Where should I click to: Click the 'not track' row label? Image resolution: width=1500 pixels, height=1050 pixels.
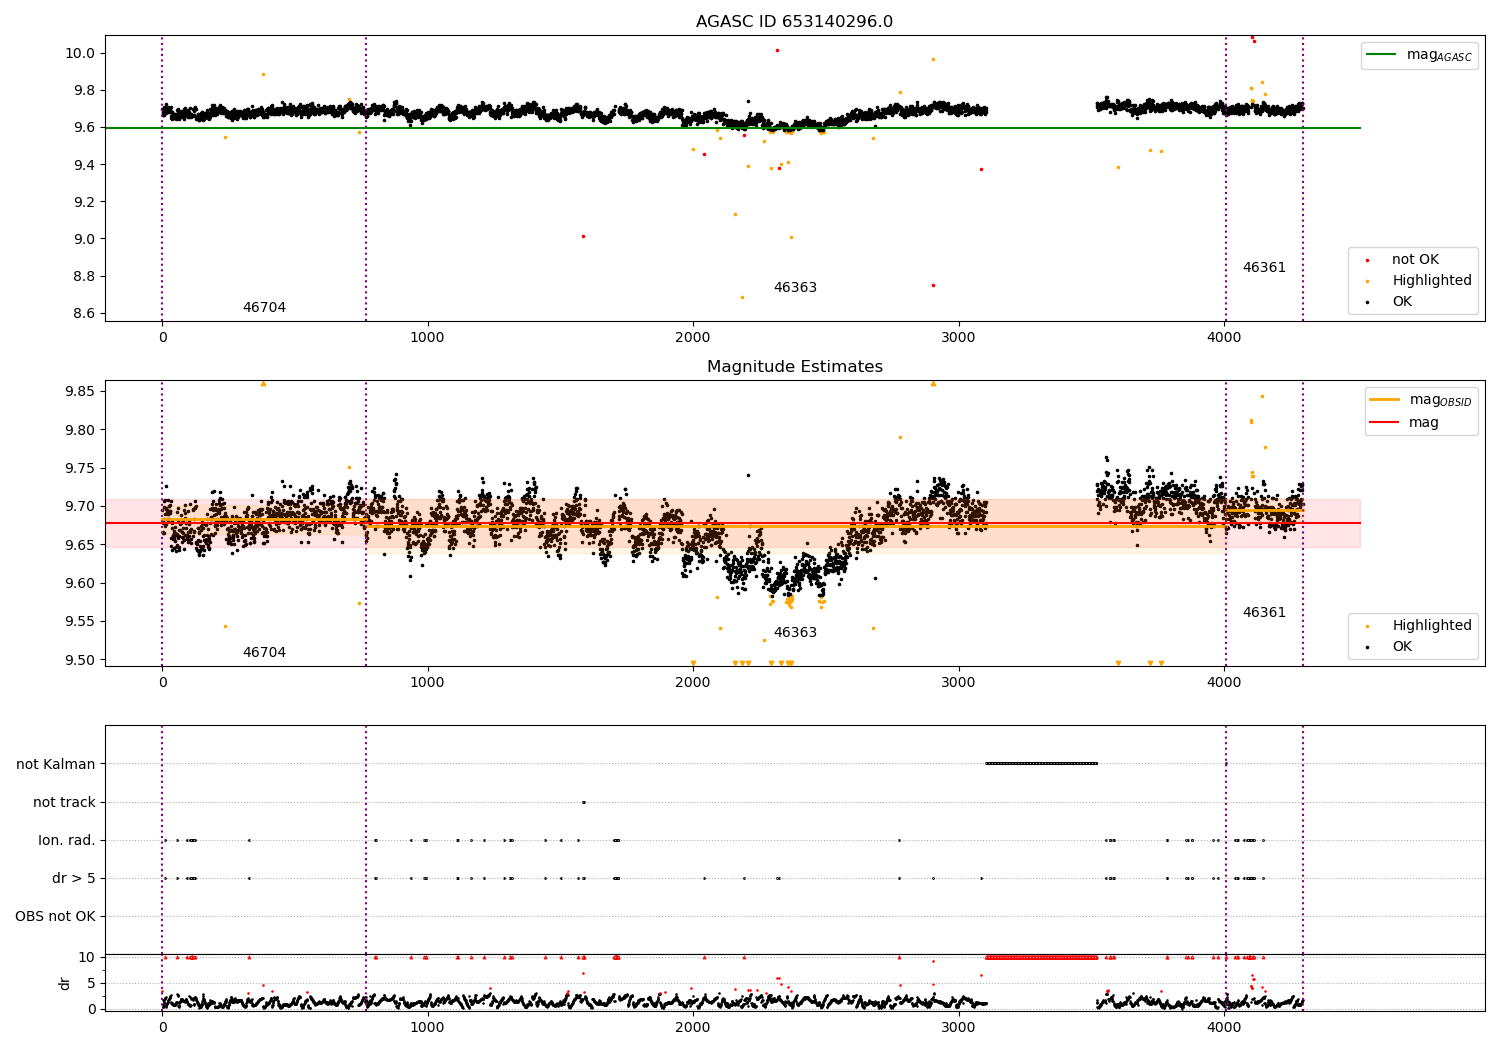64,802
